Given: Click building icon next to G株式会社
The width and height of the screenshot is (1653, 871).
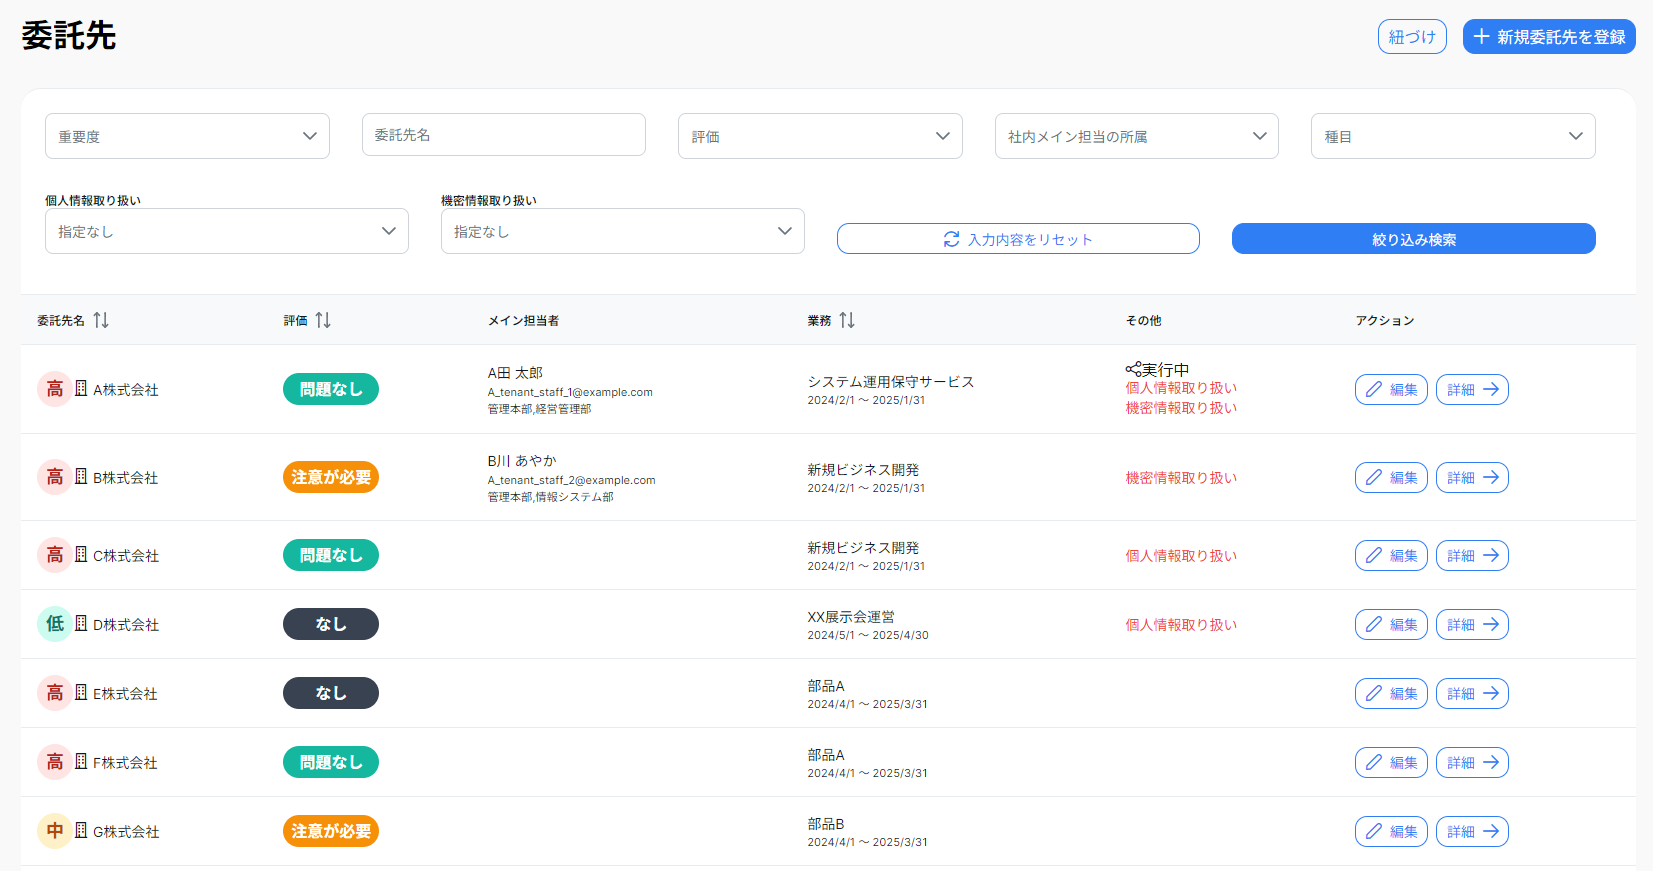Looking at the screenshot, I should tap(81, 830).
